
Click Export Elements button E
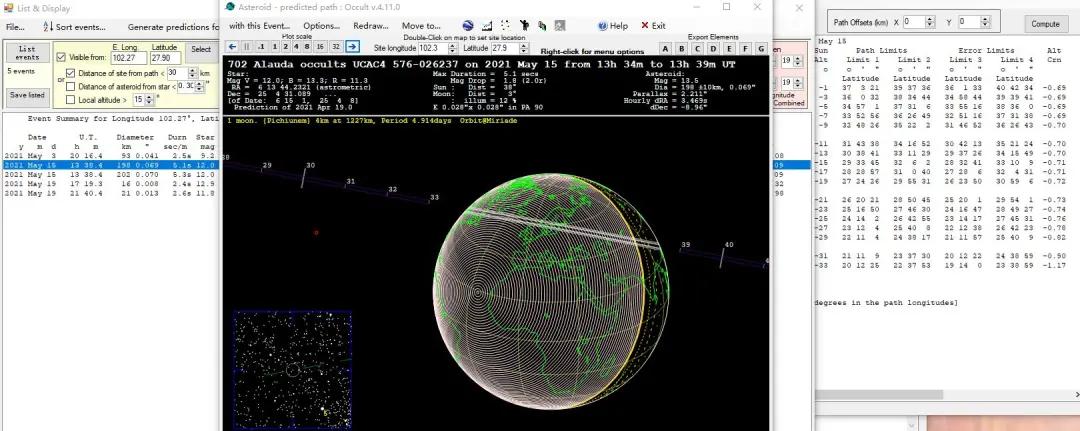tap(729, 48)
